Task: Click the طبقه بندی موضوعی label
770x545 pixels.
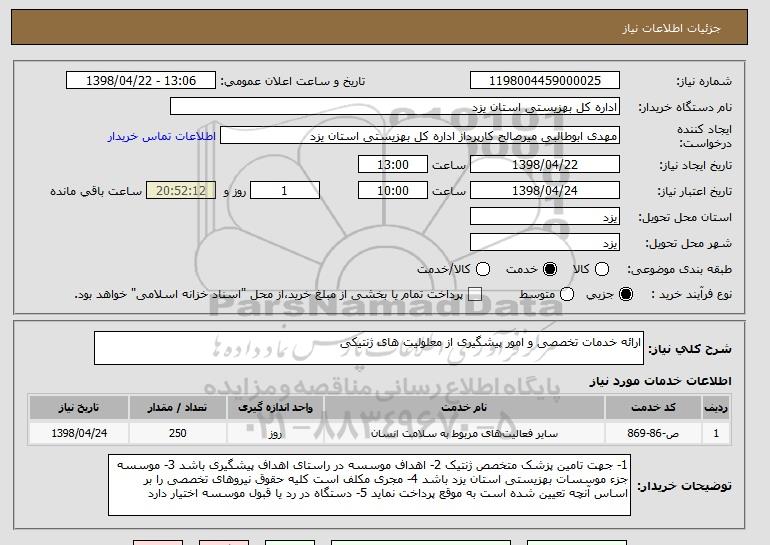Action: pyautogui.click(x=679, y=269)
